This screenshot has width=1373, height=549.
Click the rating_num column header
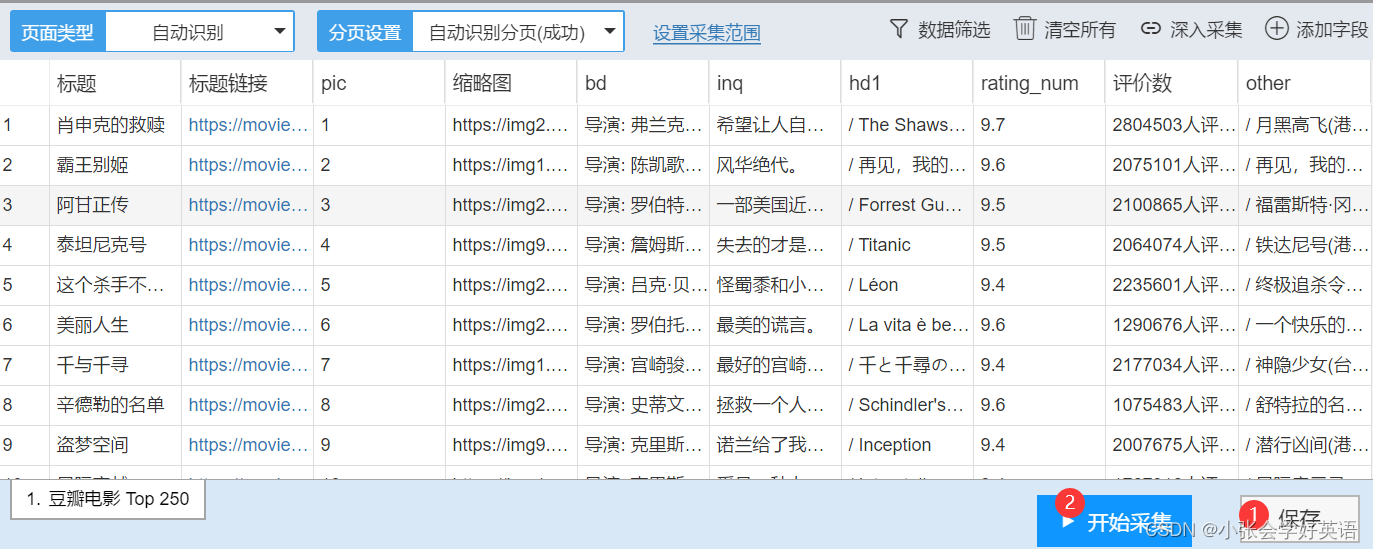[1039, 83]
